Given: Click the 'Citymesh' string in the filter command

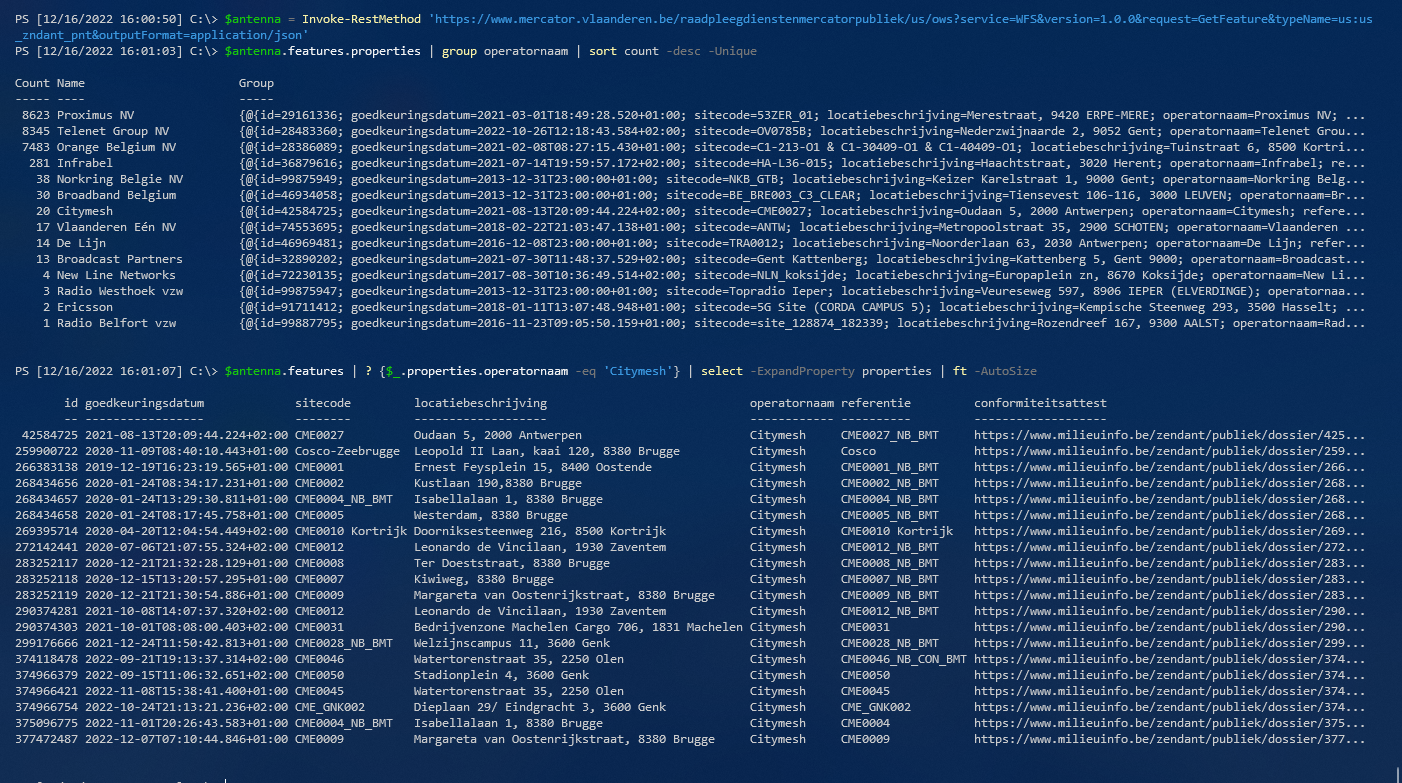Looking at the screenshot, I should 642,371.
